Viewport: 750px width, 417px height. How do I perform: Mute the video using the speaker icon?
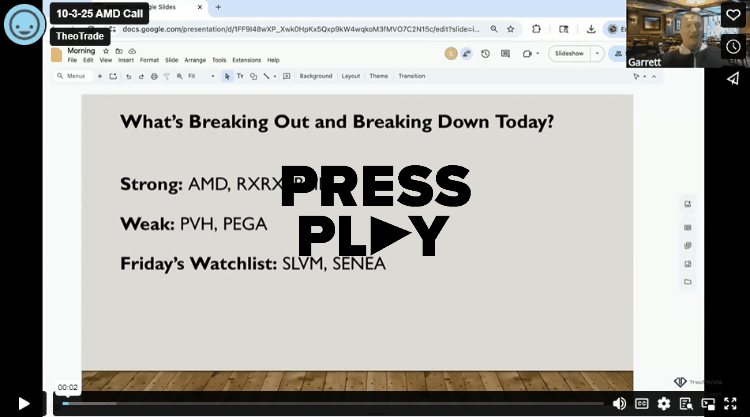pos(619,404)
